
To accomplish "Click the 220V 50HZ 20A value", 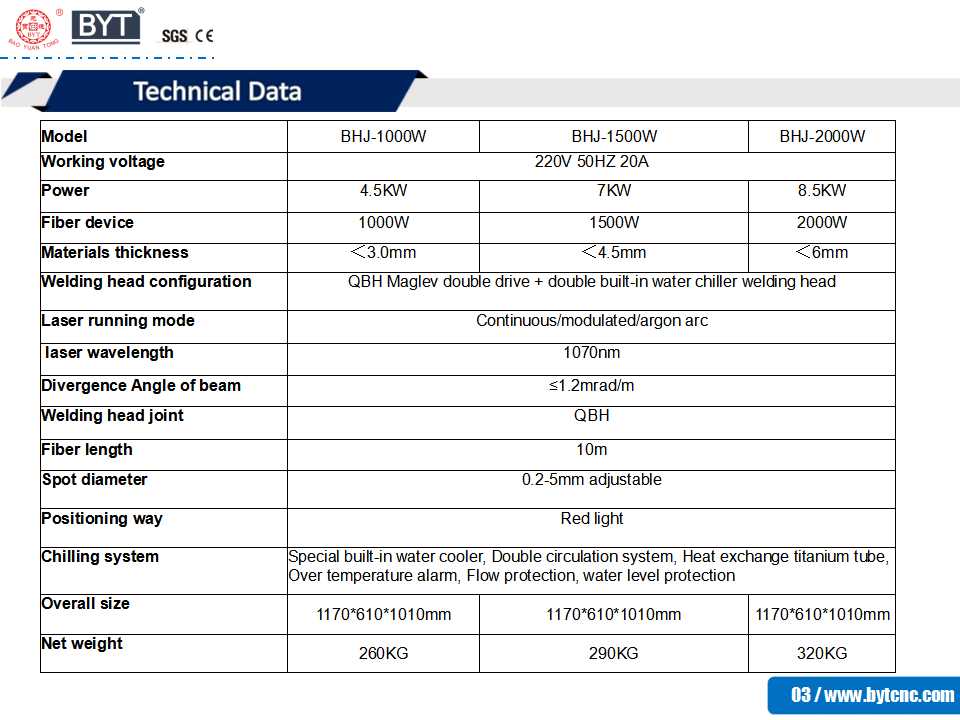I will click(x=591, y=162).
